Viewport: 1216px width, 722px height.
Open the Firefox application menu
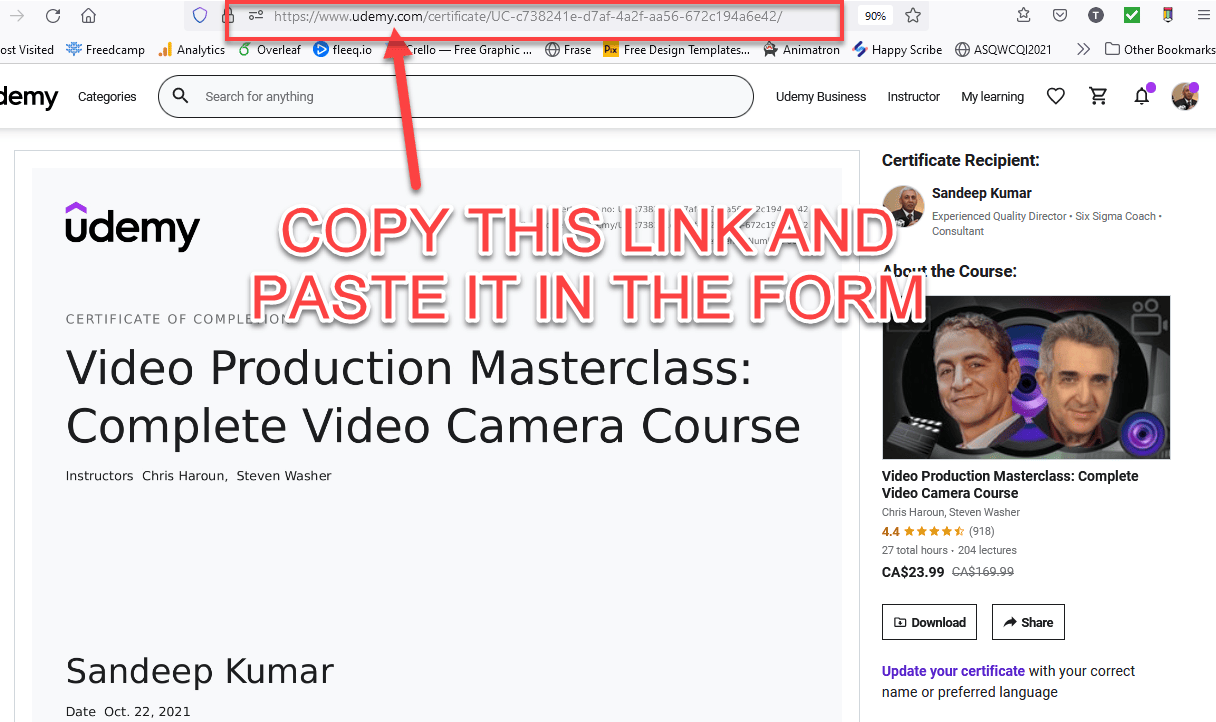coord(1203,16)
